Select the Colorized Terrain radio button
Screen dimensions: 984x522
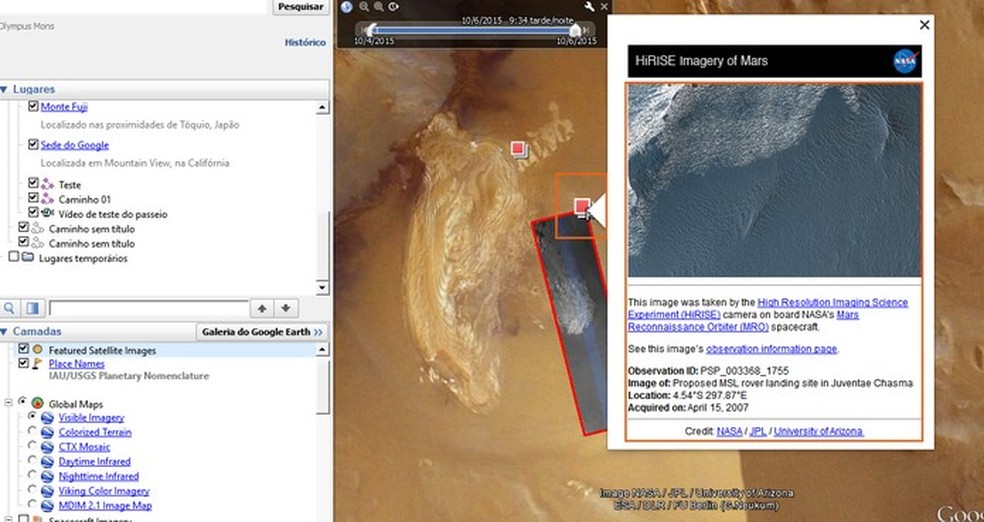tap(32, 431)
